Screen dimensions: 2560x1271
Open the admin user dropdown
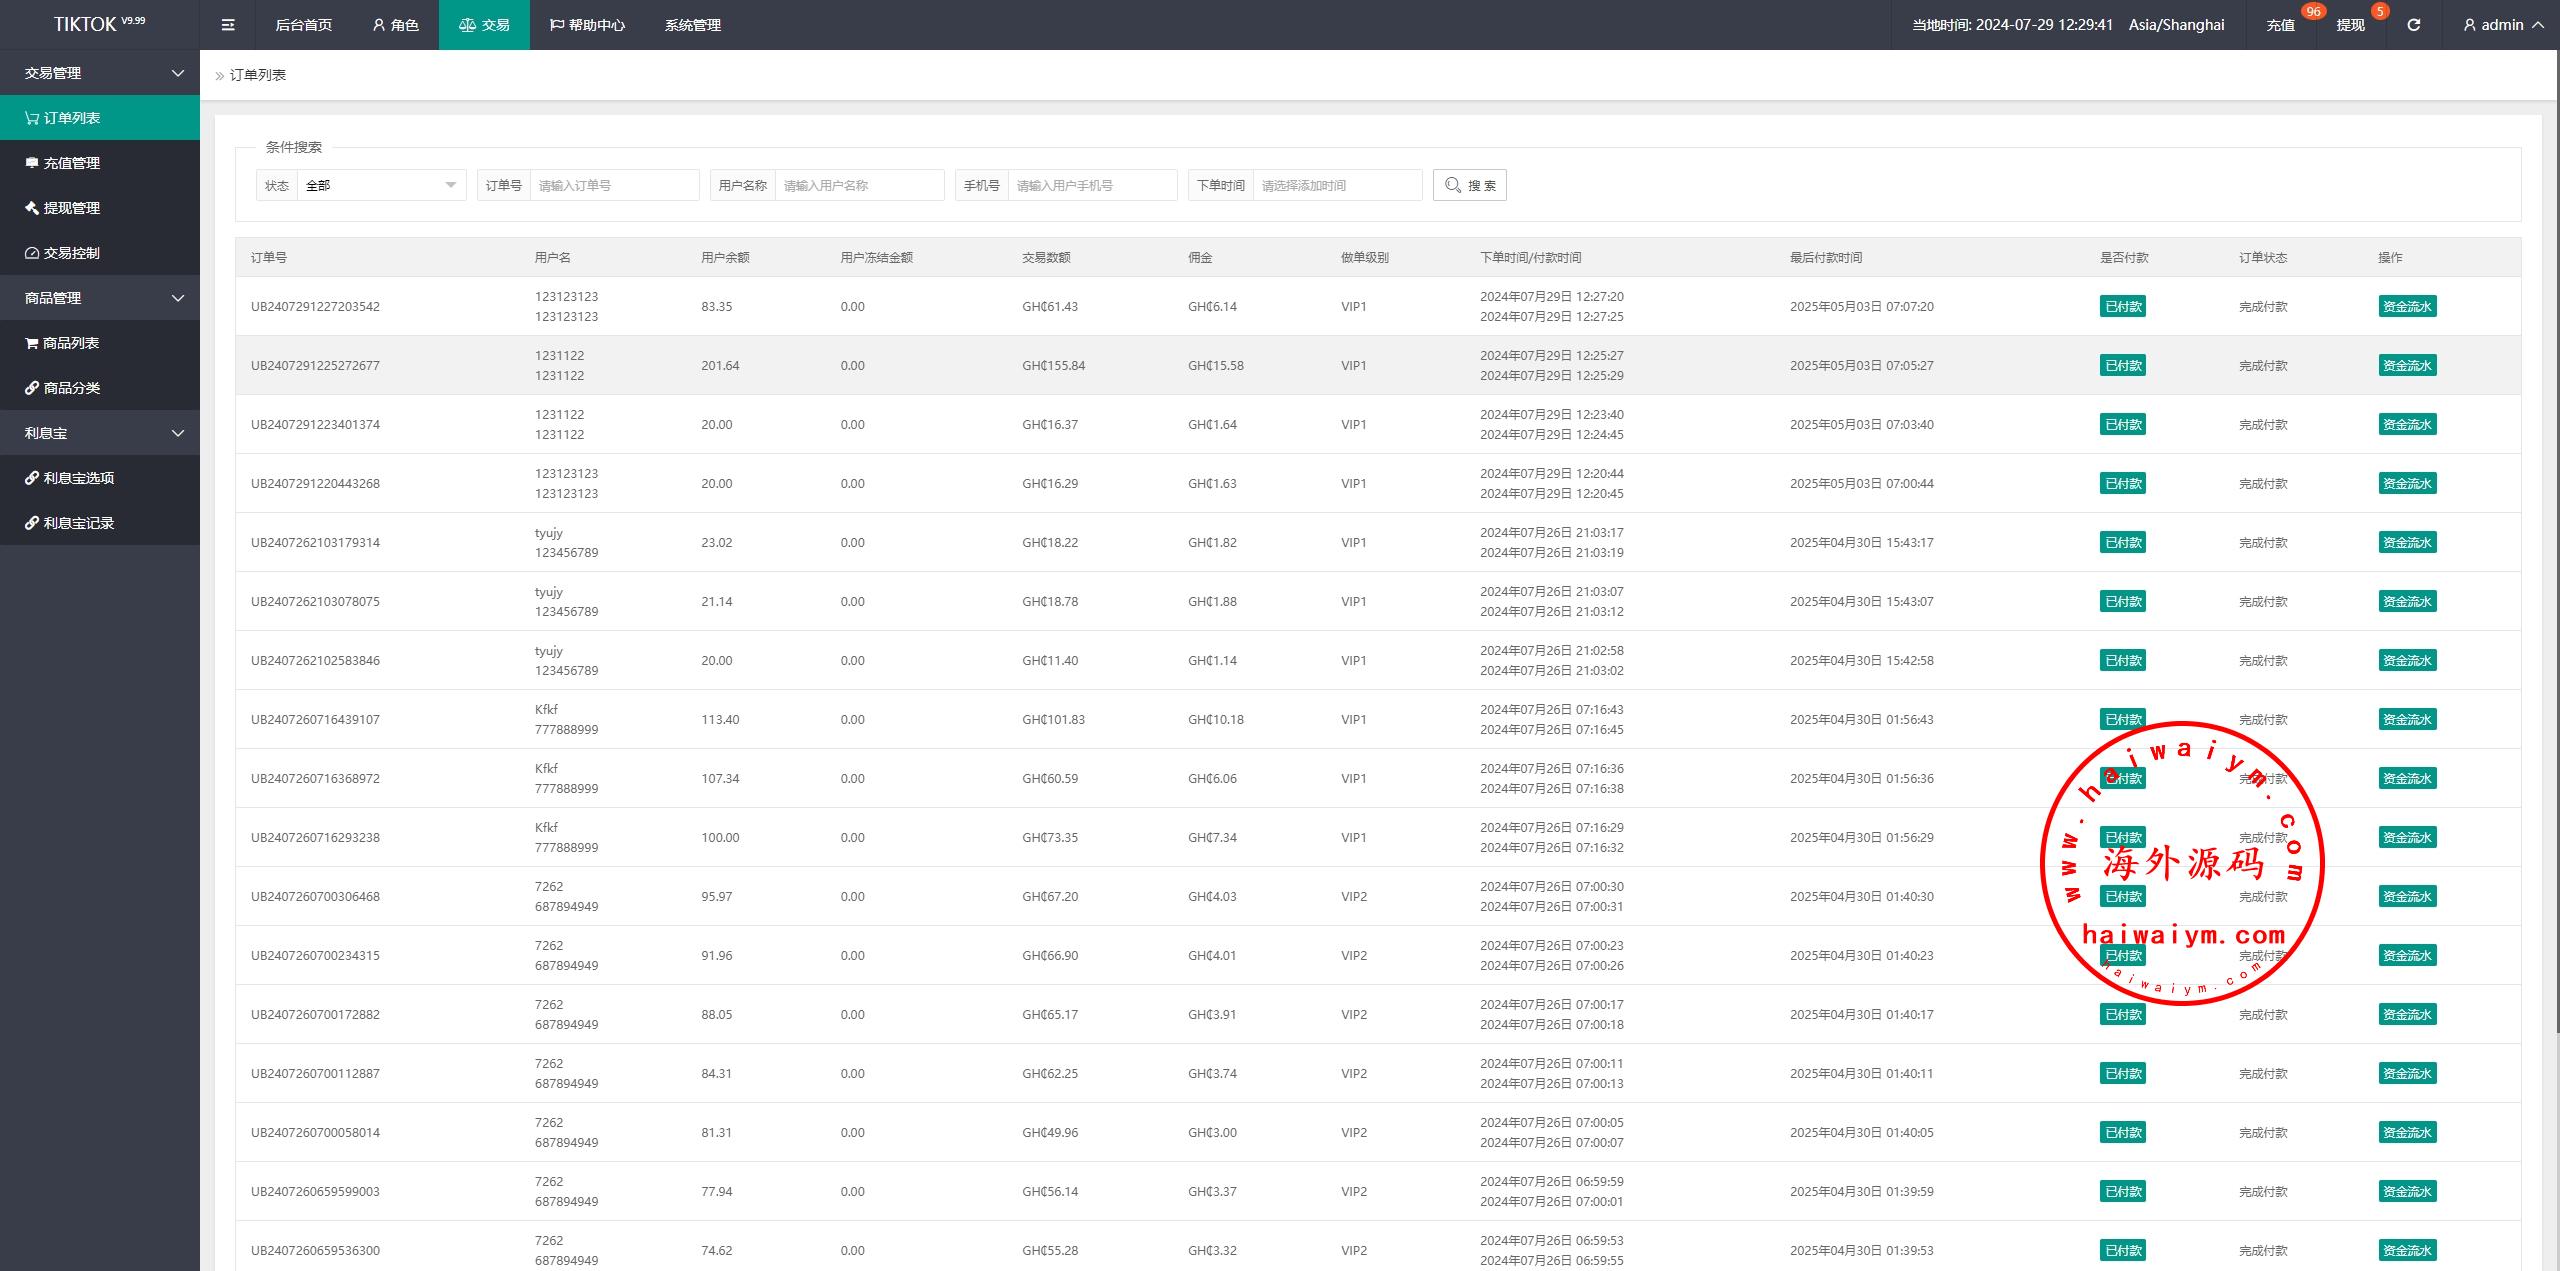pyautogui.click(x=2502, y=25)
